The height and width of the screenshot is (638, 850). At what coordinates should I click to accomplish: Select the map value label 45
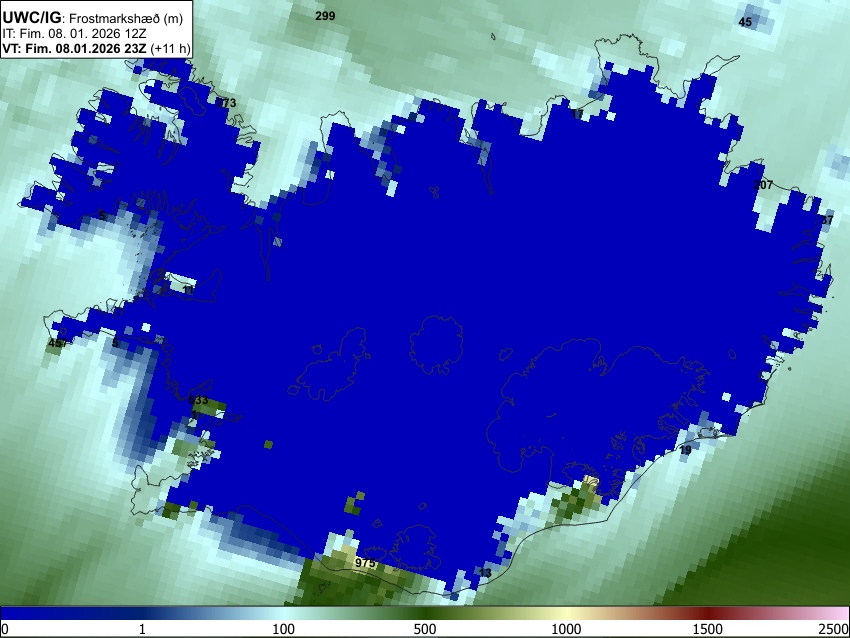(x=745, y=22)
